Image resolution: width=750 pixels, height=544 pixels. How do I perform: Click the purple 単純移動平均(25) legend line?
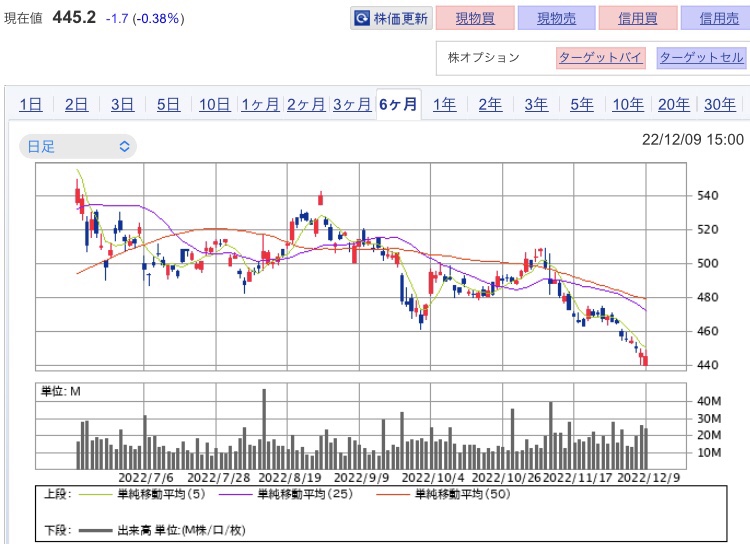[235, 494]
